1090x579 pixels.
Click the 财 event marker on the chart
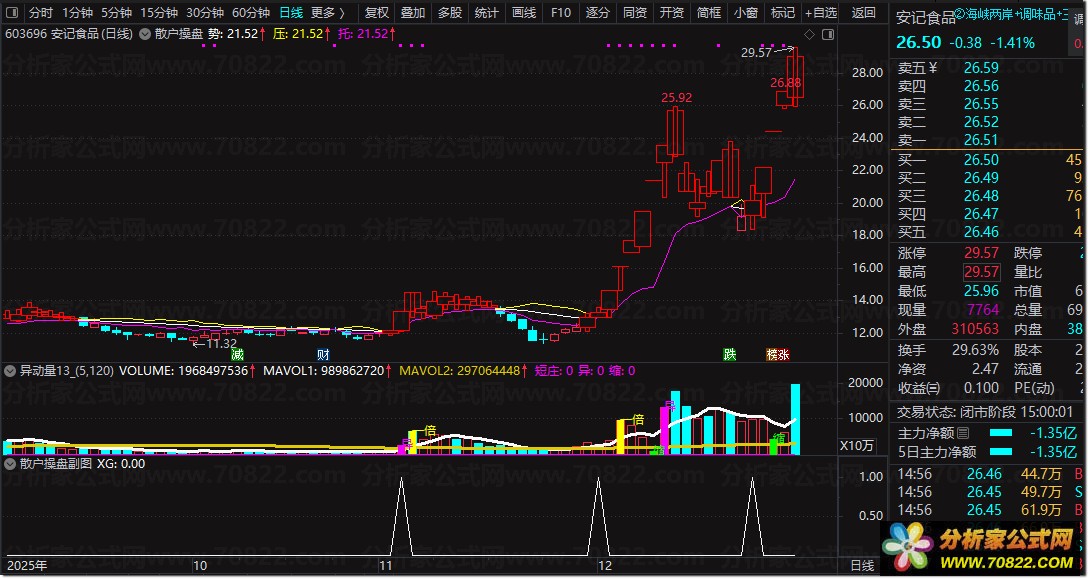click(323, 354)
